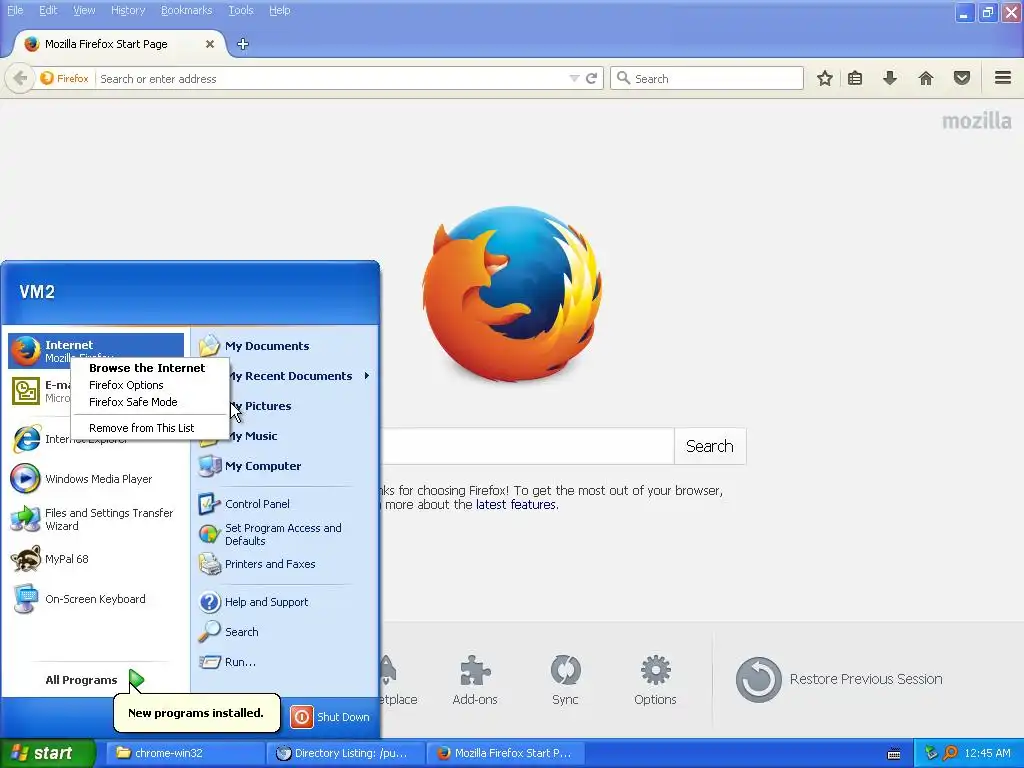The height and width of the screenshot is (768, 1024).
Task: Open My Documents in Start menu
Action: click(285, 346)
